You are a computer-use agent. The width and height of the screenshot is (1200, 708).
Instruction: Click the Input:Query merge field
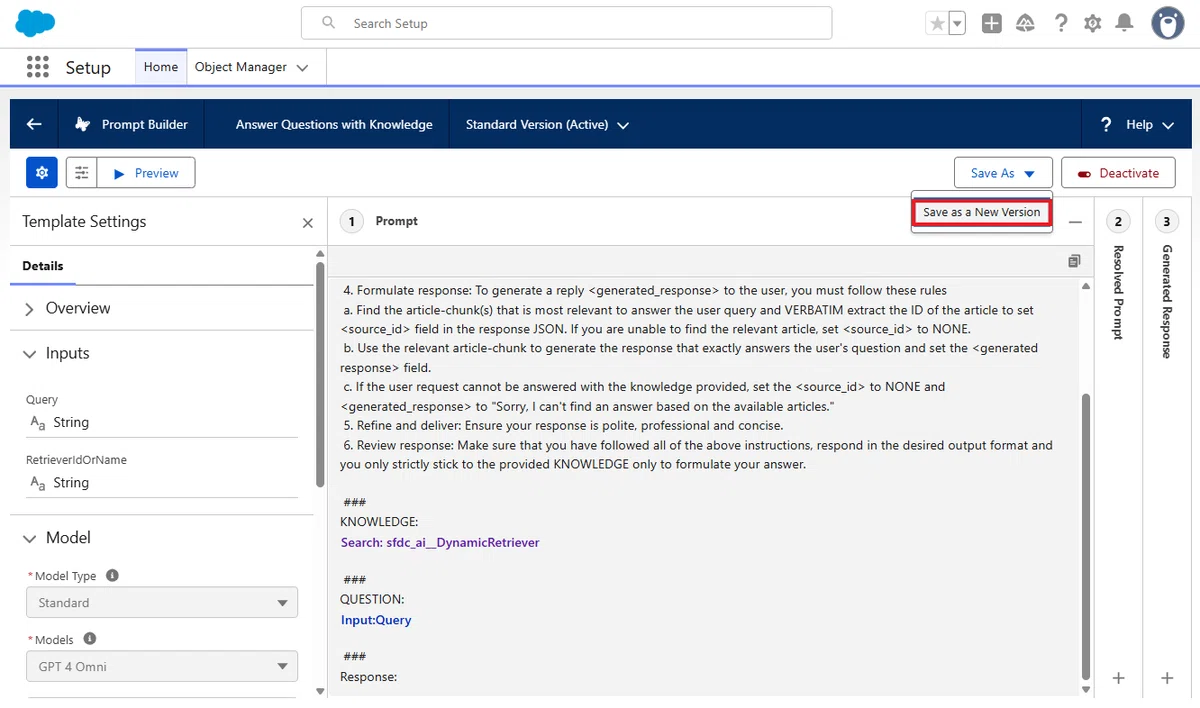(x=376, y=620)
